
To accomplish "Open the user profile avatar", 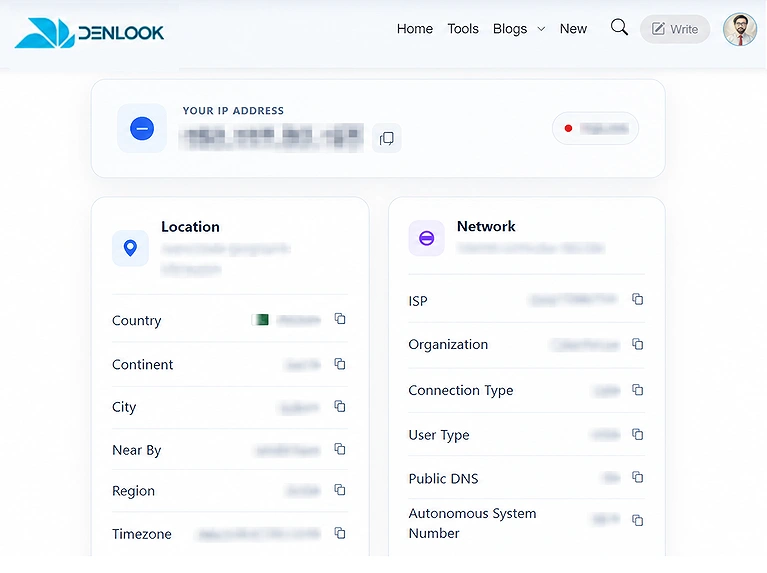I will pos(740,29).
